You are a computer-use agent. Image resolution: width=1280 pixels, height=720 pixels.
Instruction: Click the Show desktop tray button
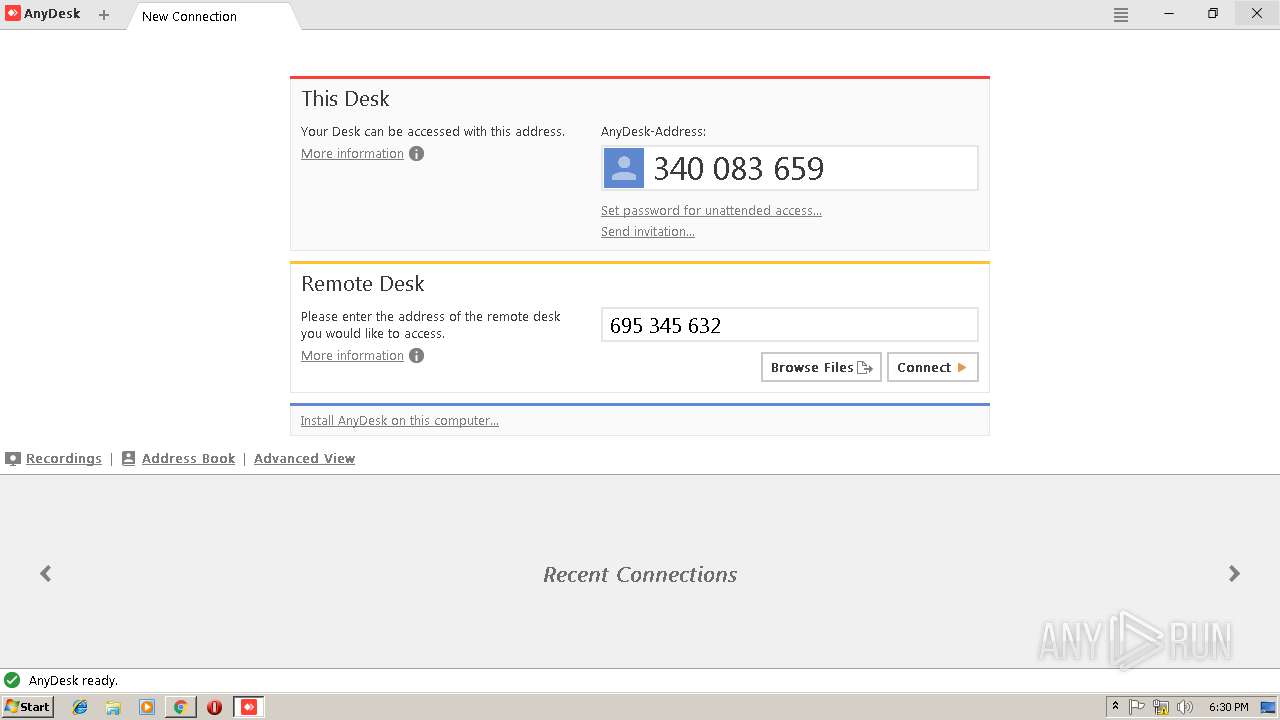pos(1268,707)
